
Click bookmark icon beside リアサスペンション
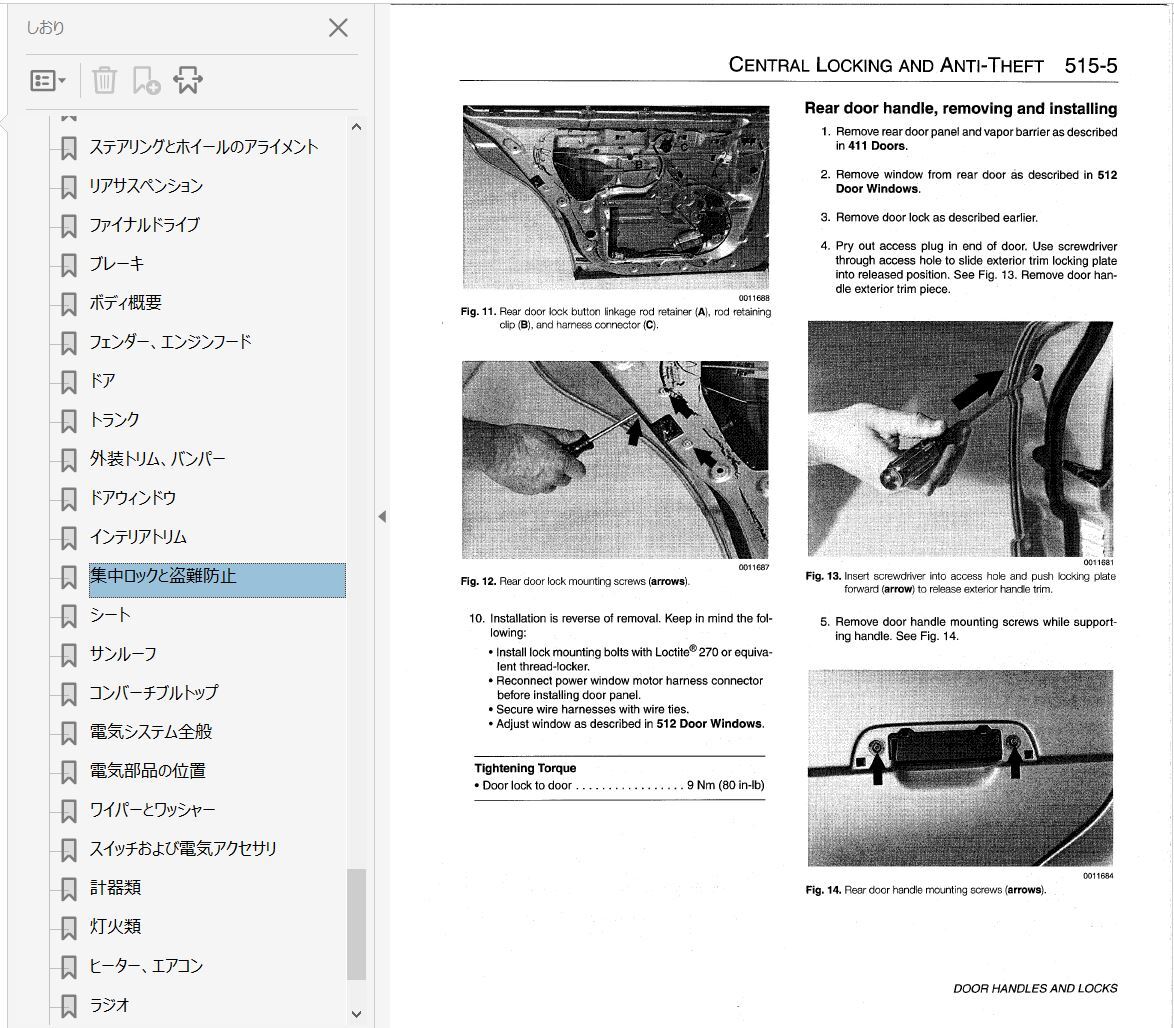[68, 187]
